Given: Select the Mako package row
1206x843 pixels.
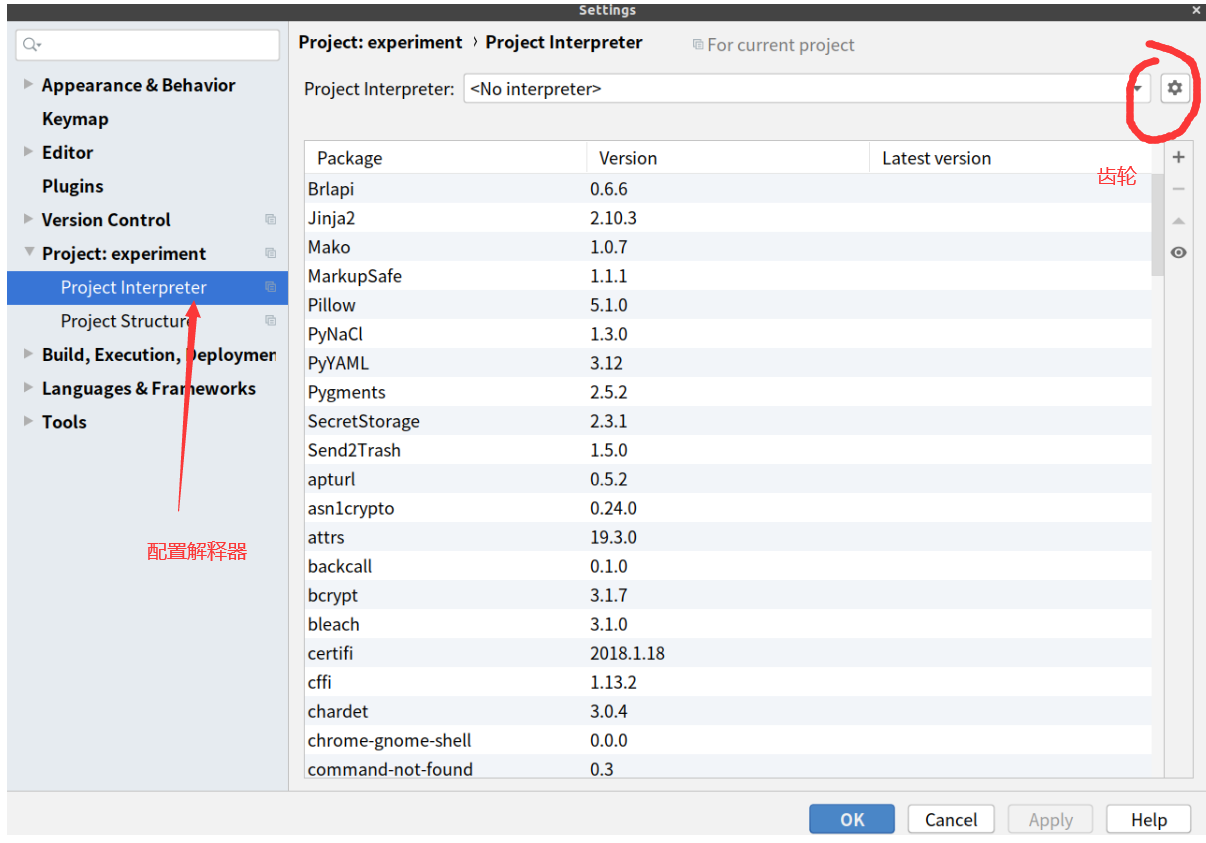Looking at the screenshot, I should 728,247.
